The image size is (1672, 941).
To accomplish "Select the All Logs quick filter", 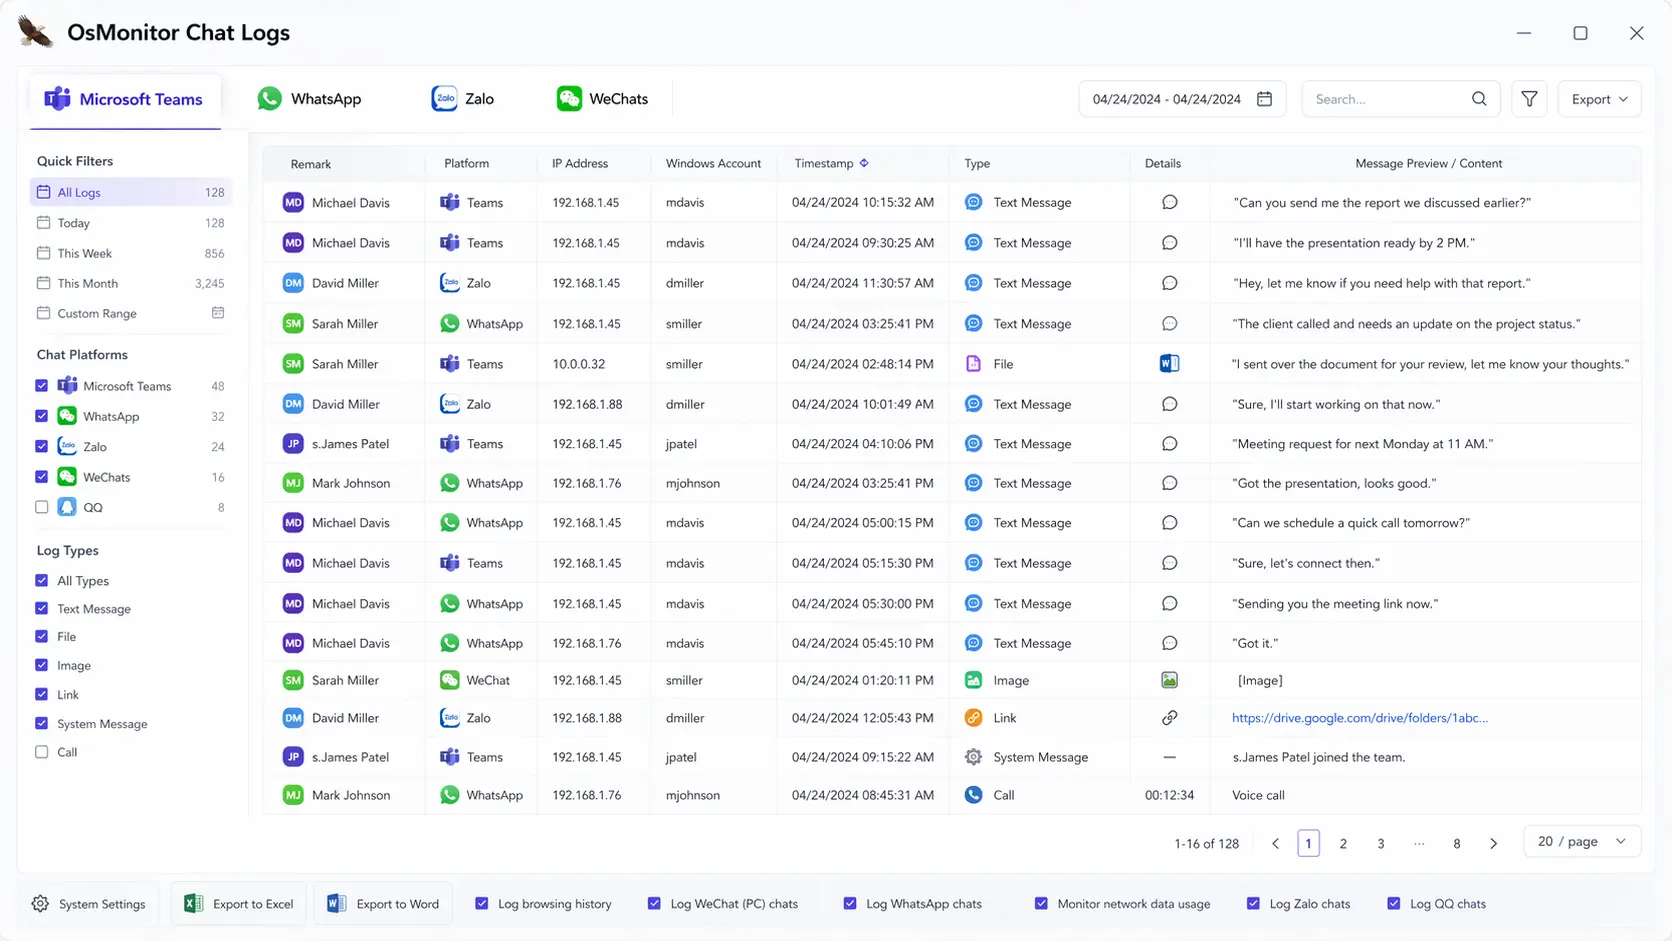I will pyautogui.click(x=131, y=192).
